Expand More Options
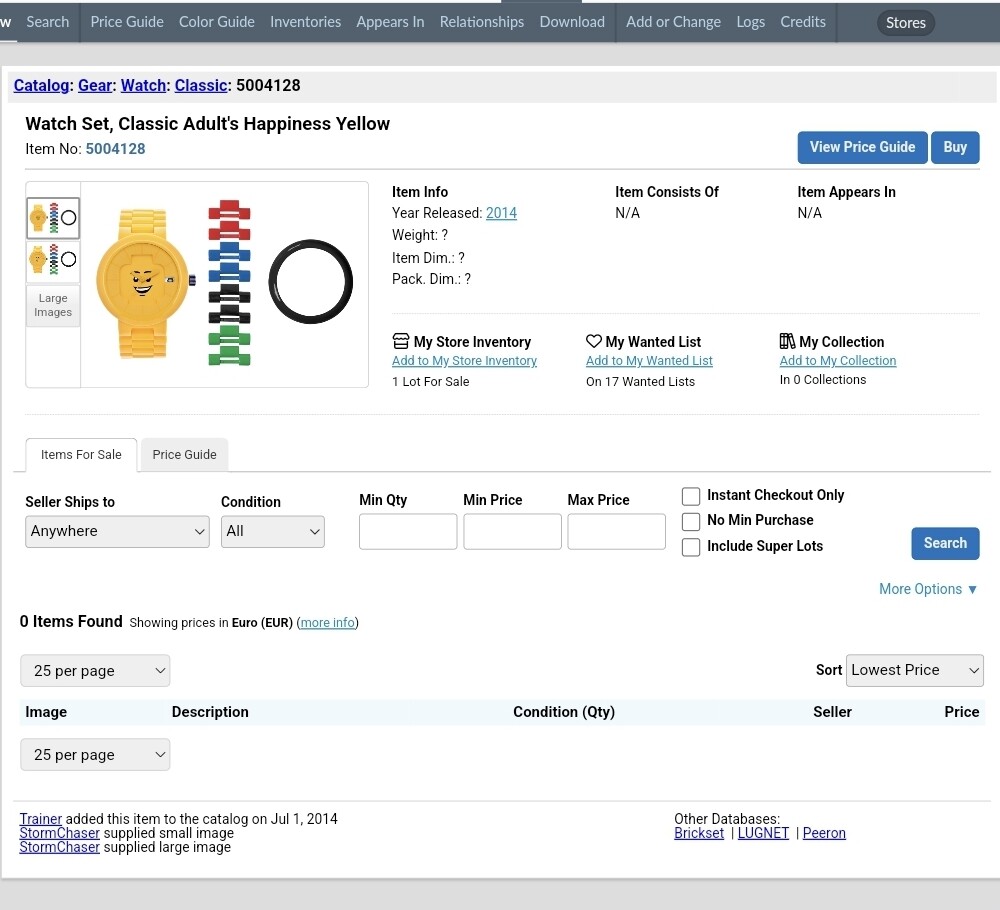Screen dimensions: 1000x910 928,589
